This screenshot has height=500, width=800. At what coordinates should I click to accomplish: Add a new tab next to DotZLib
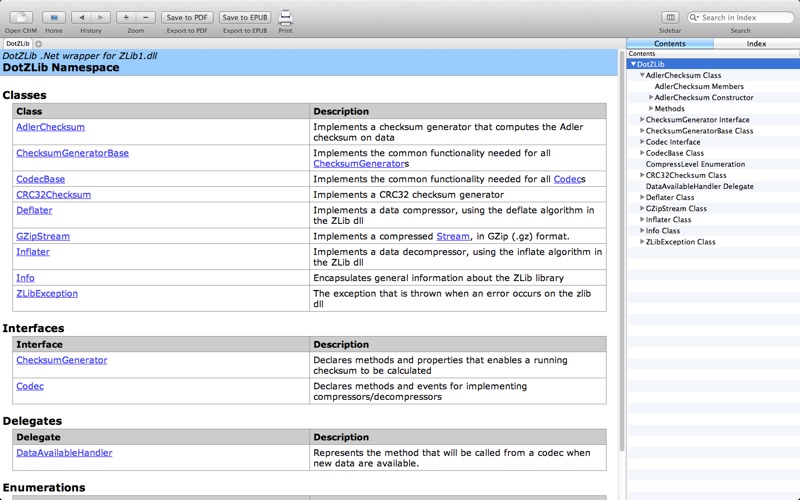click(38, 44)
